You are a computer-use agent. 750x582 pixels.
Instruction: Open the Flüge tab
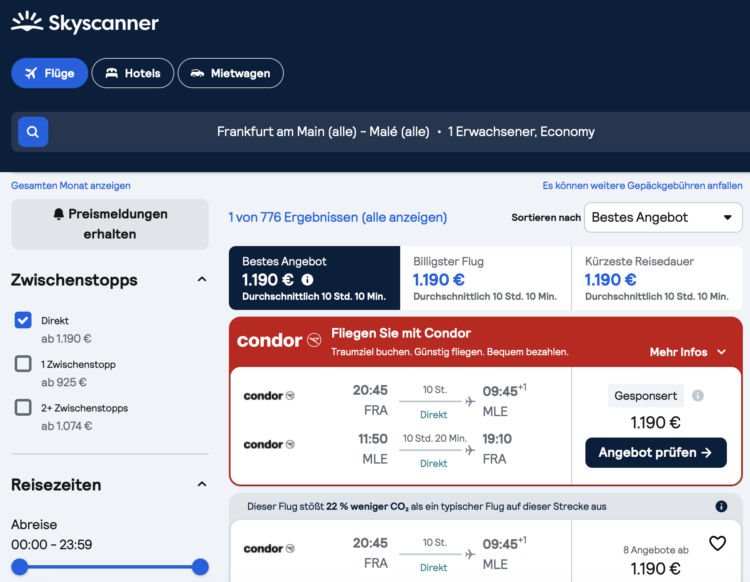pos(50,73)
